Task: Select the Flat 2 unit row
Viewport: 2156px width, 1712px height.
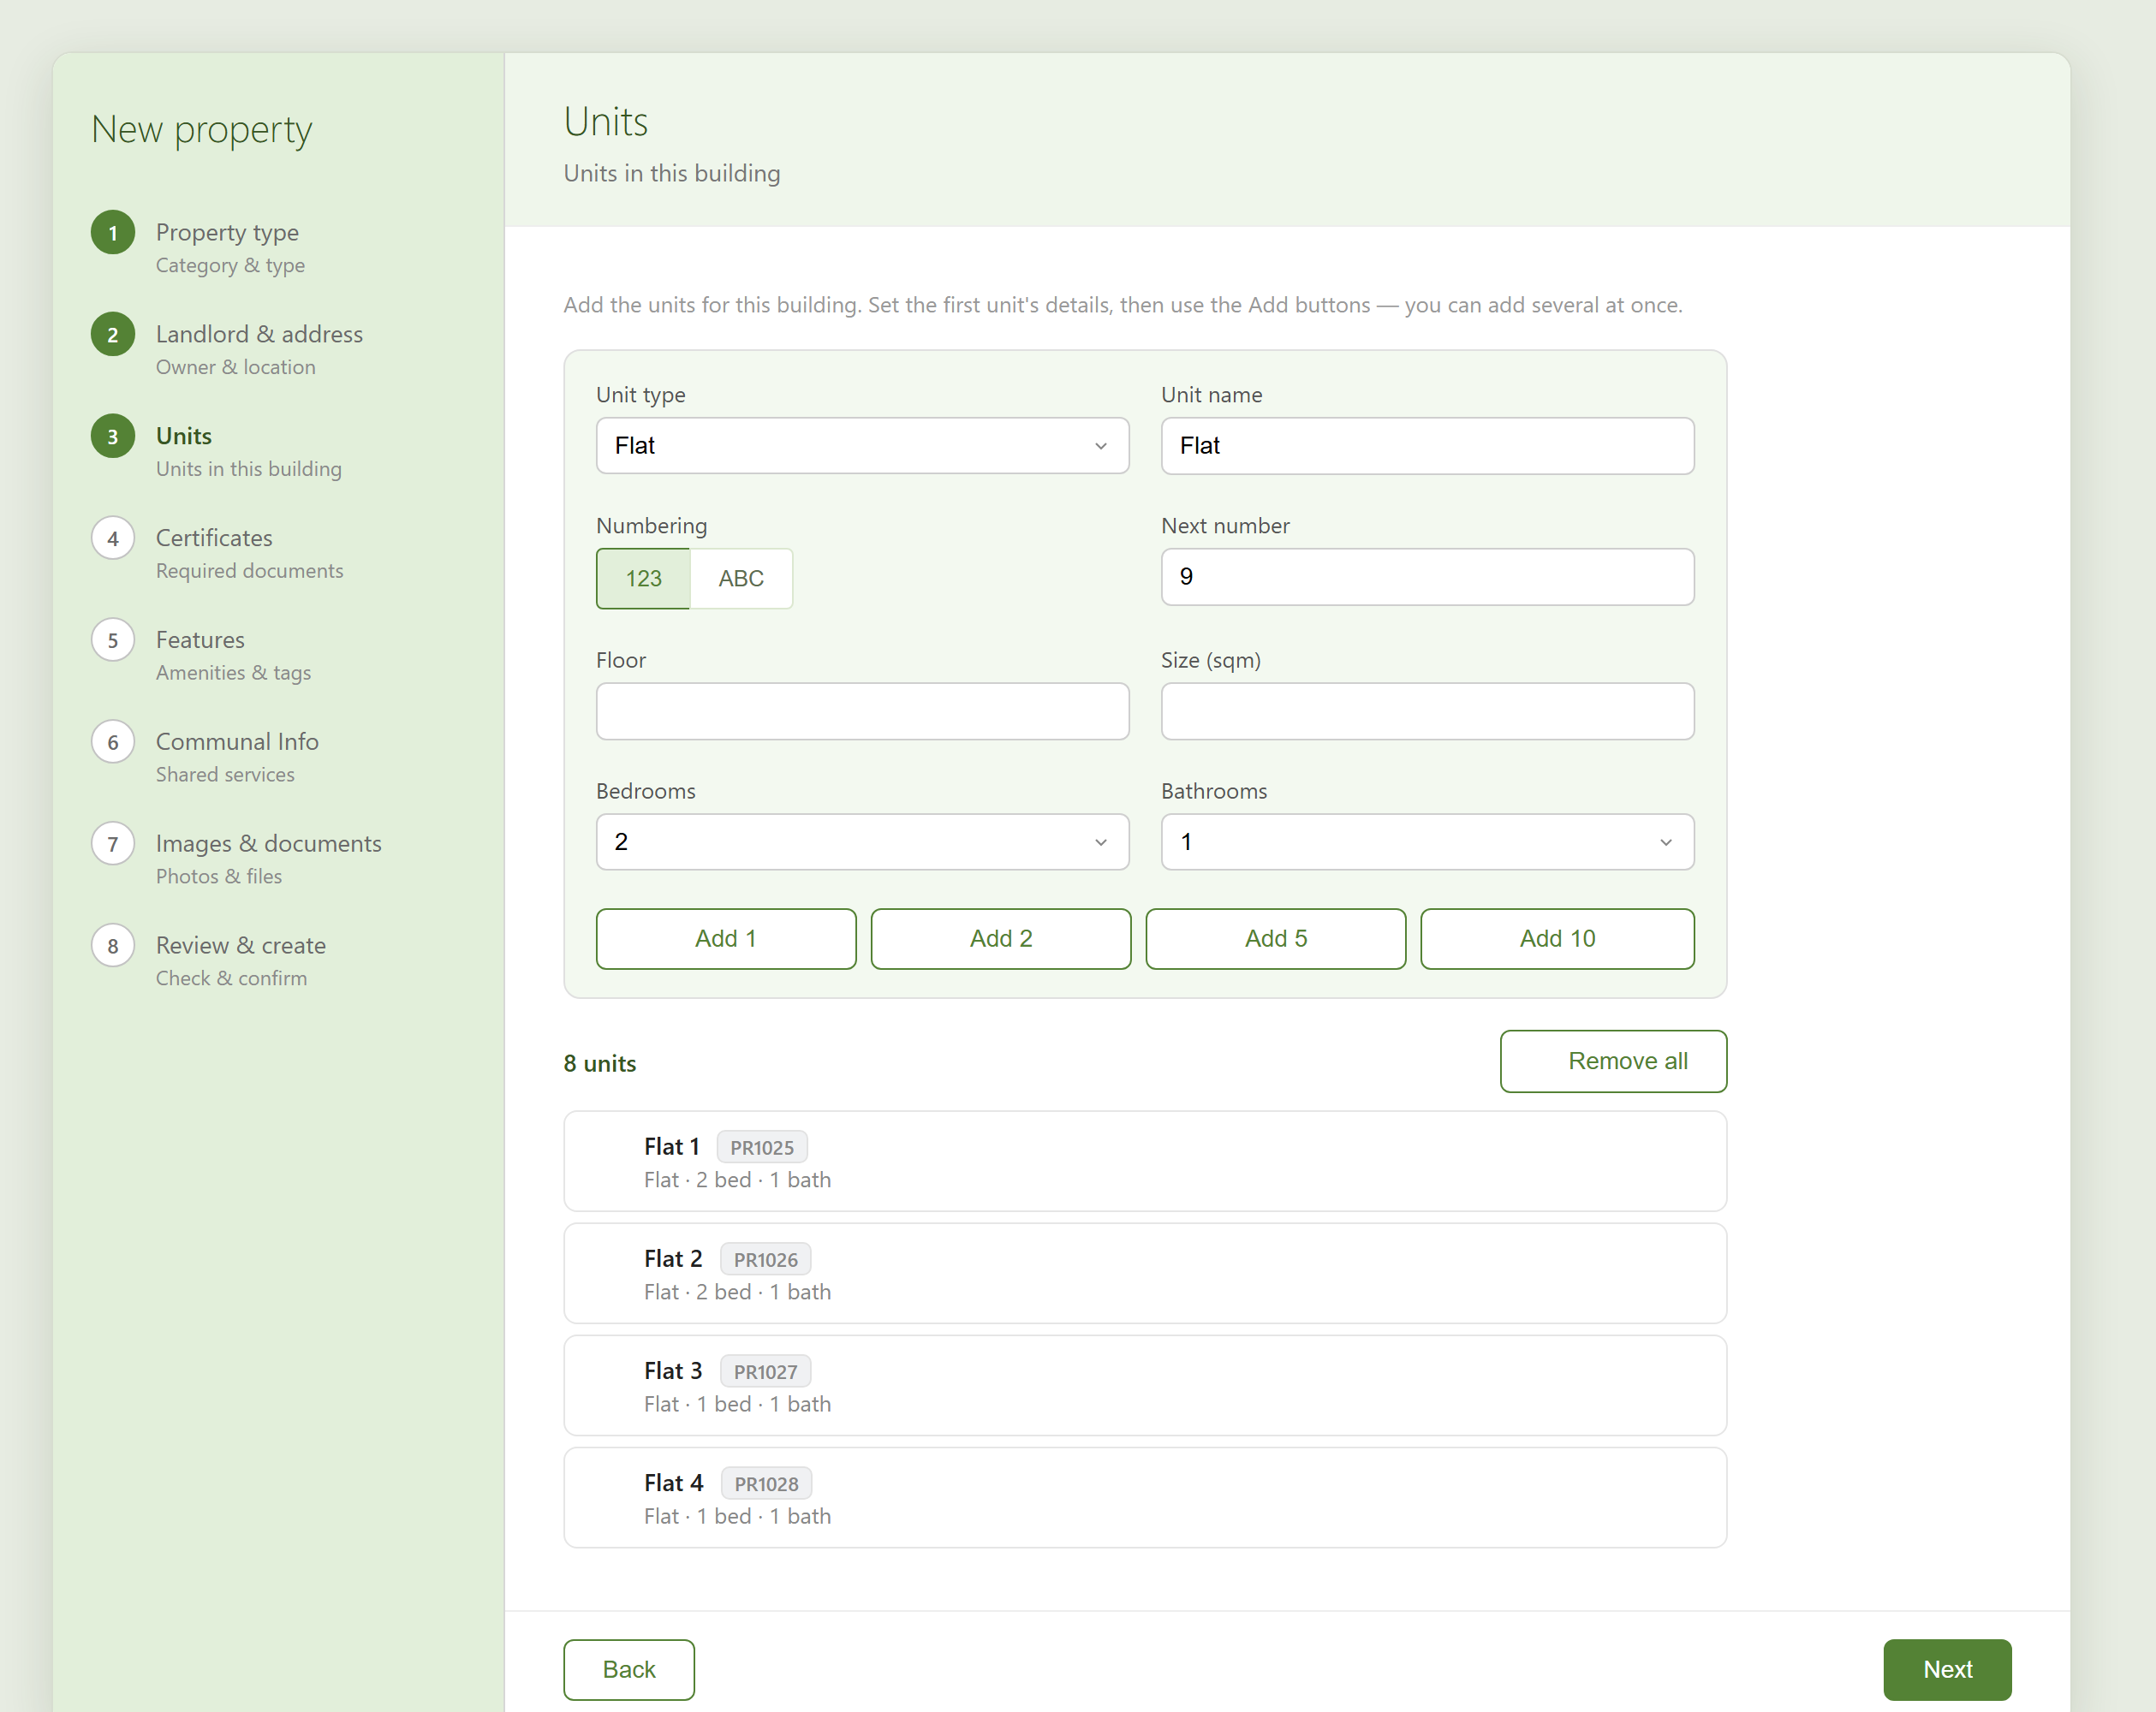Action: (1145, 1273)
